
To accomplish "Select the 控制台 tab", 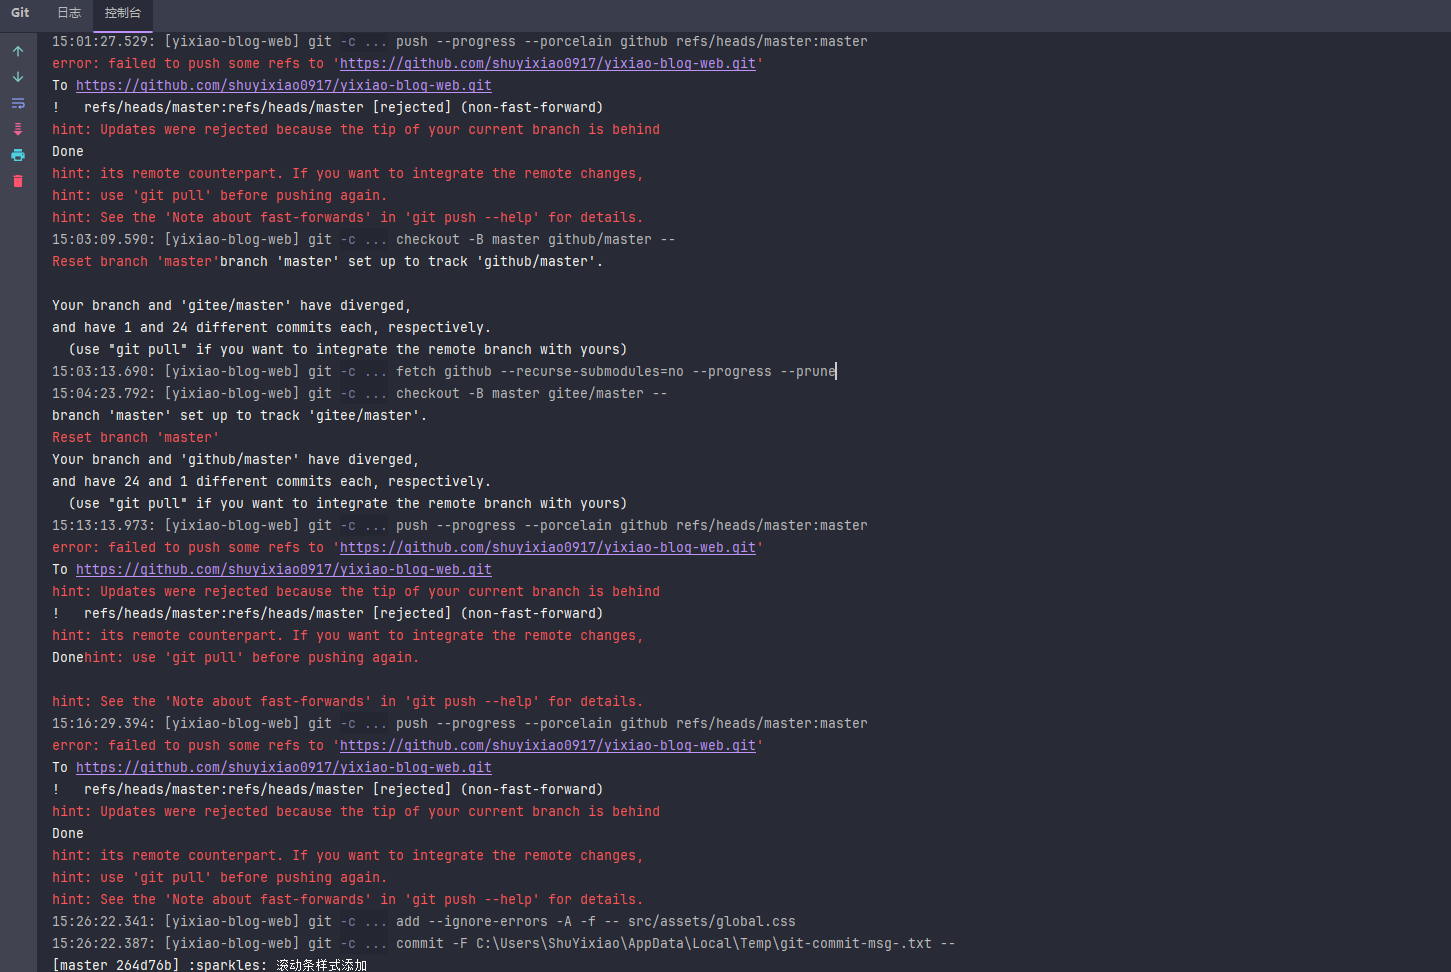I will coord(123,13).
